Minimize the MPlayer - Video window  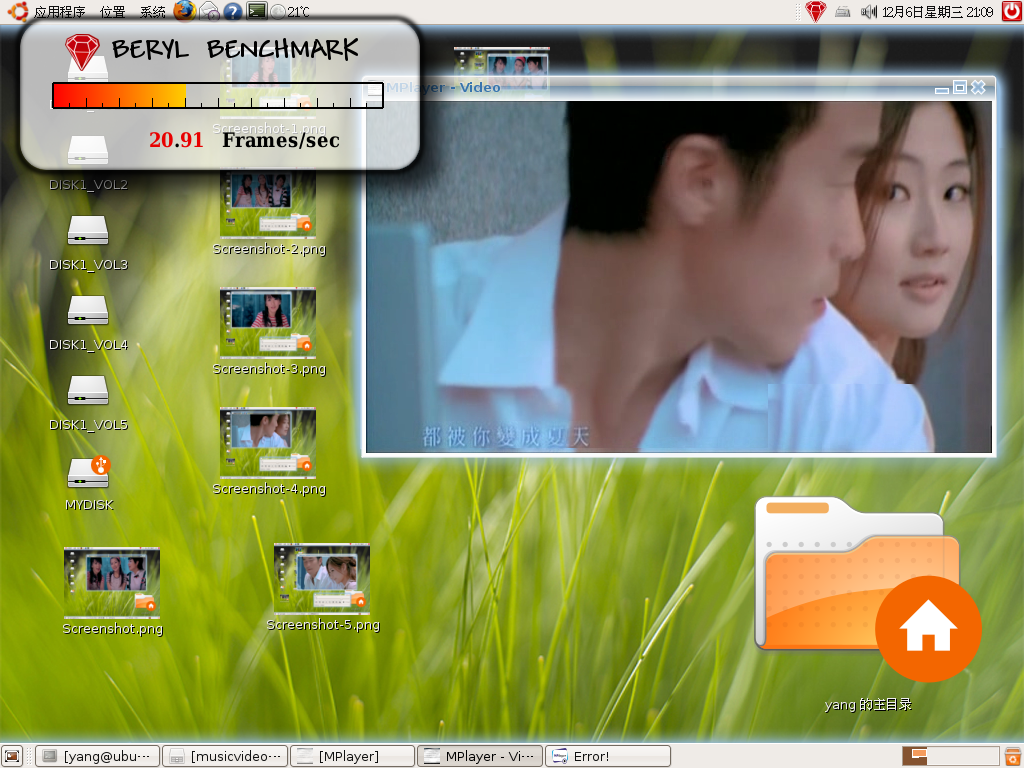point(941,88)
